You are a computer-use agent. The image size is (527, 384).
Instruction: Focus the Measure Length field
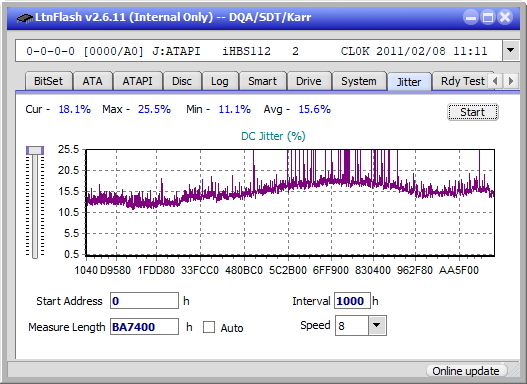(144, 327)
